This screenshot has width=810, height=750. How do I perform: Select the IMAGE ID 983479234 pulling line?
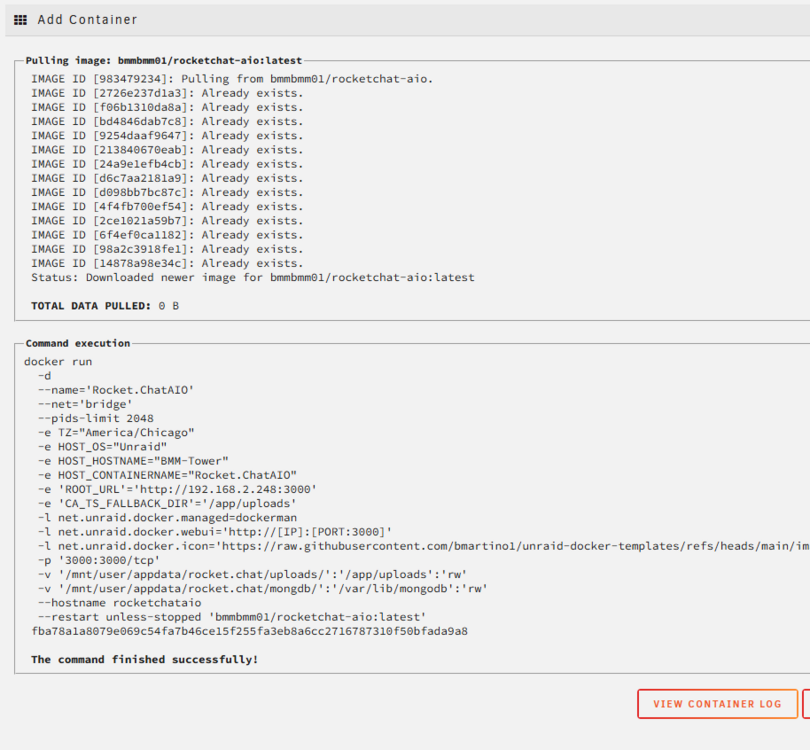tap(232, 79)
